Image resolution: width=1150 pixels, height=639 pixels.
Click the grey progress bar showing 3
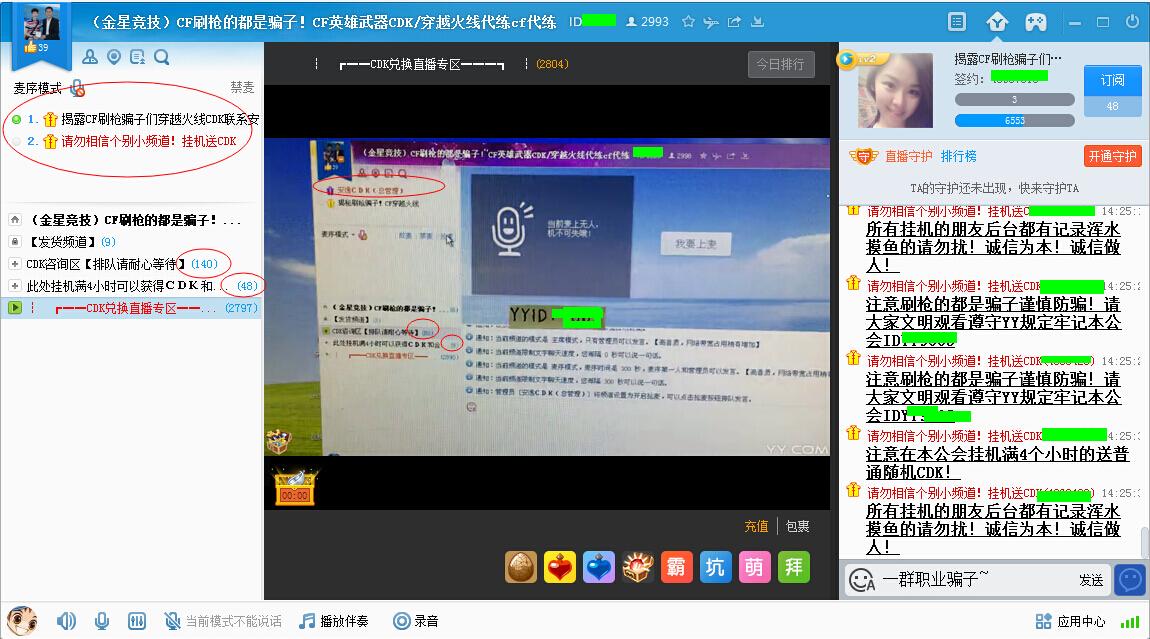[1014, 100]
